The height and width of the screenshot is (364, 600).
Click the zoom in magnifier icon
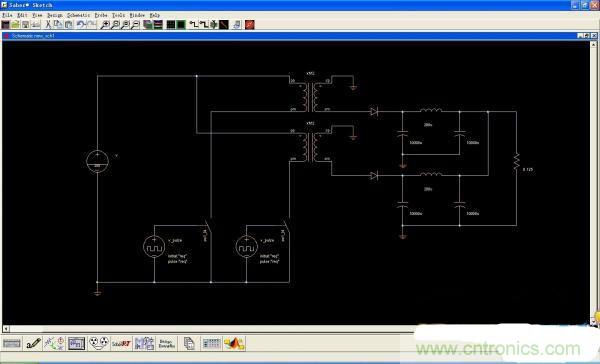[104, 25]
